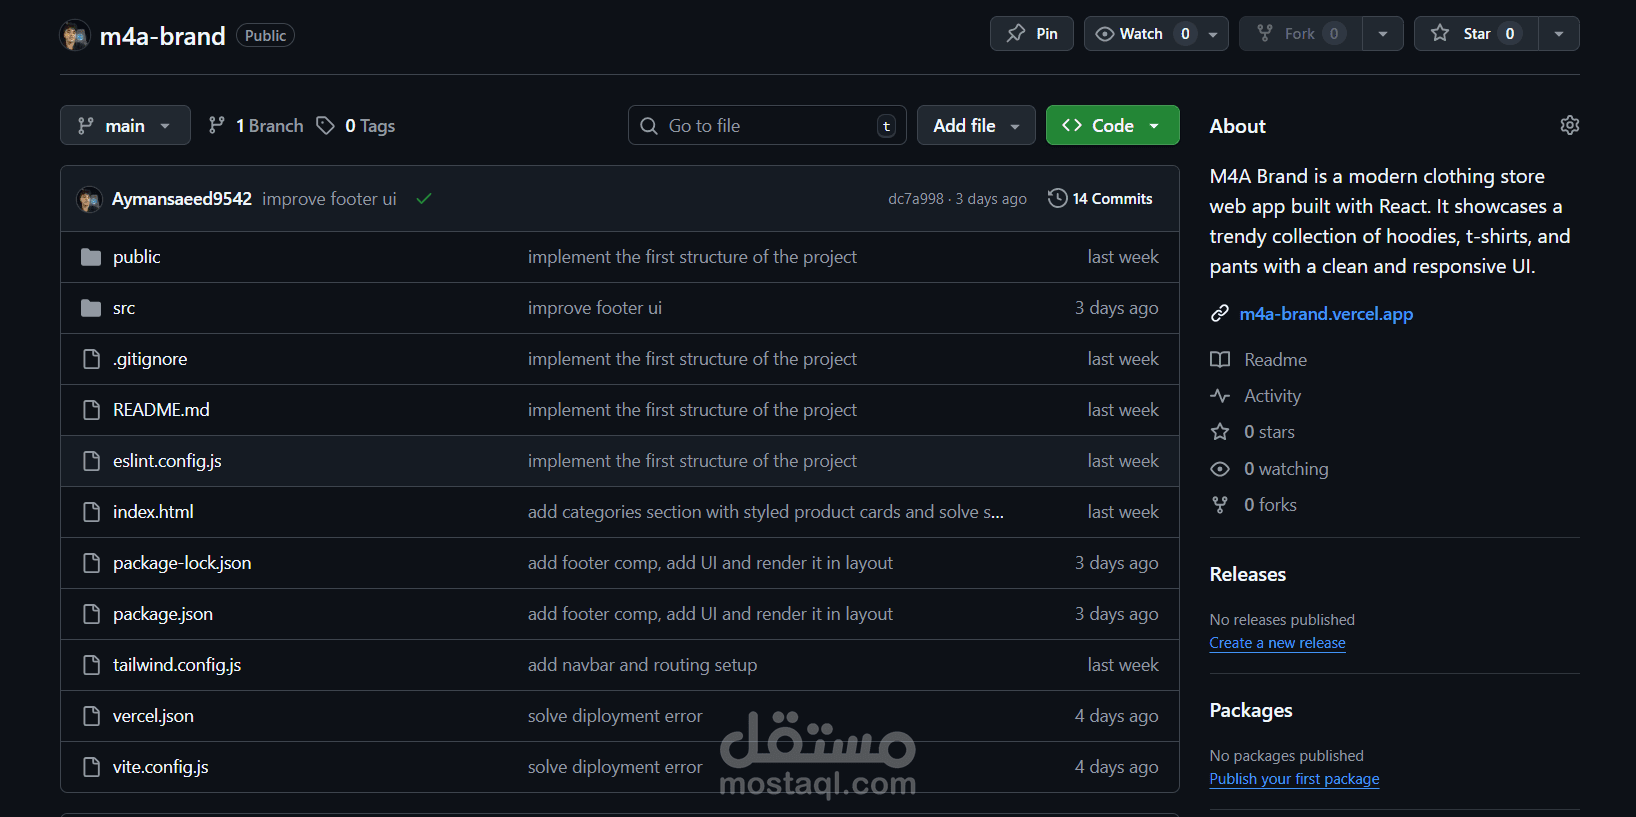Open the 14 Commits history

1100,199
